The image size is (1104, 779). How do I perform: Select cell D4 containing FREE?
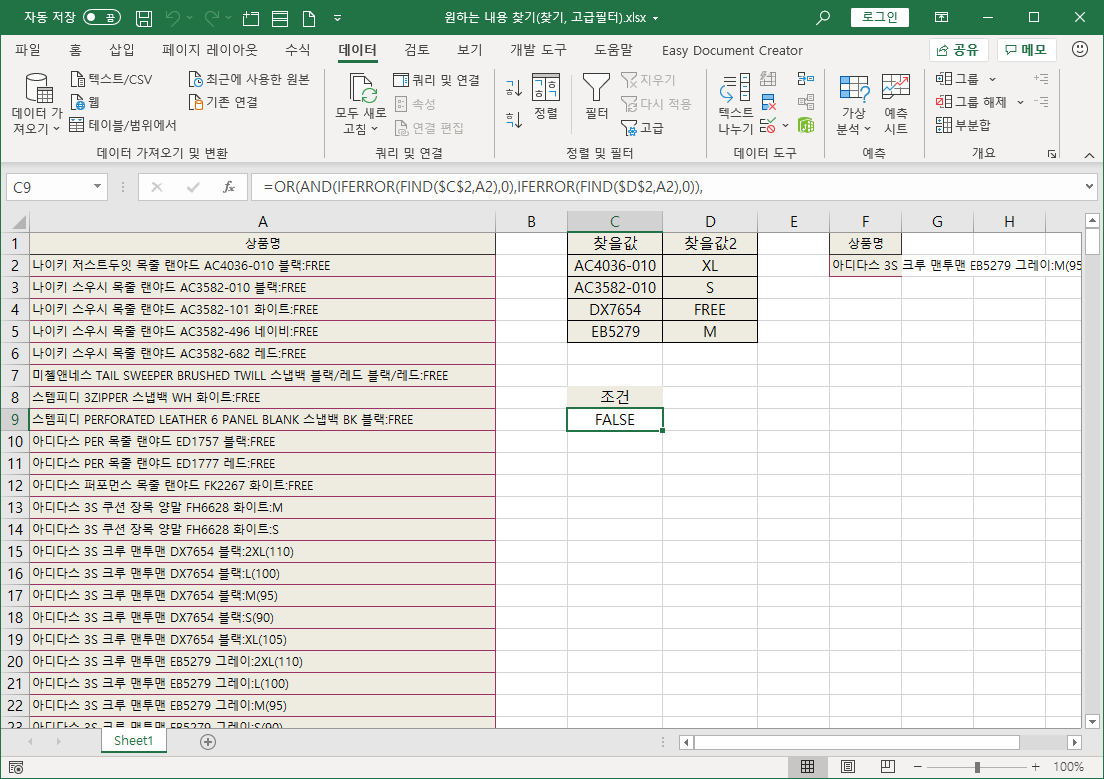(x=710, y=309)
